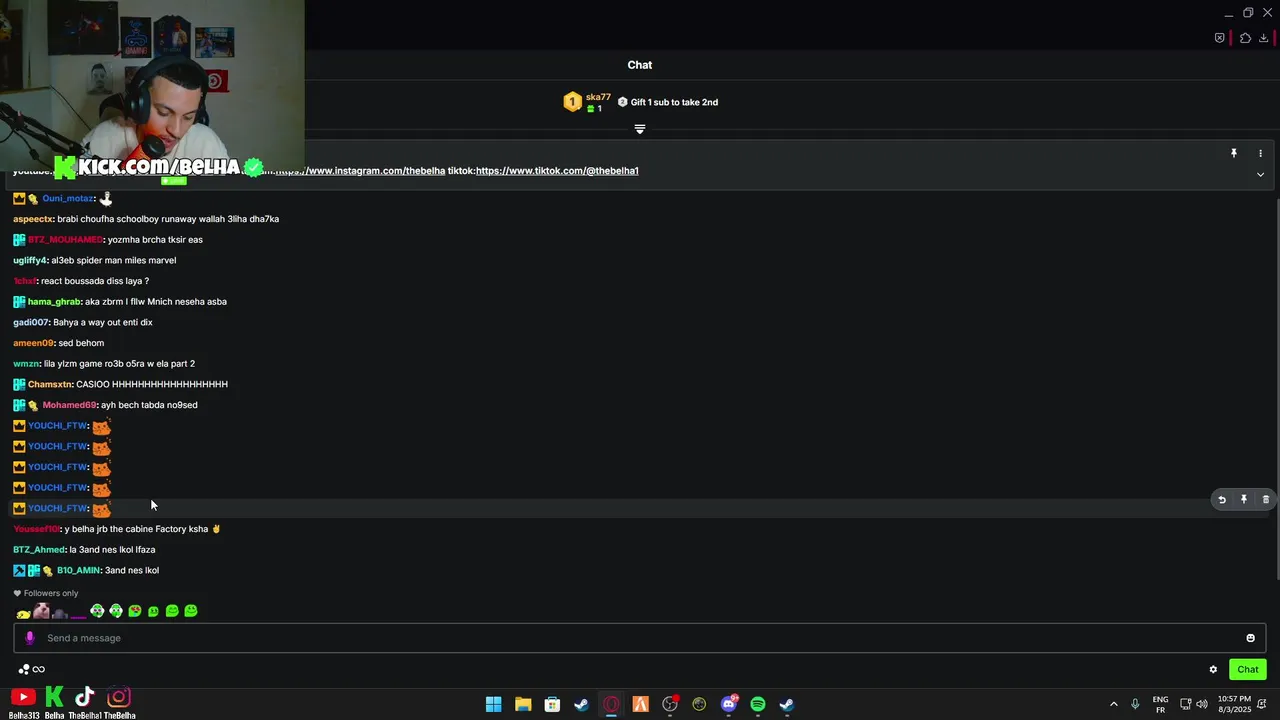1280x720 pixels.
Task: Click message 'react boussada diss laya ?'
Action: (95, 281)
